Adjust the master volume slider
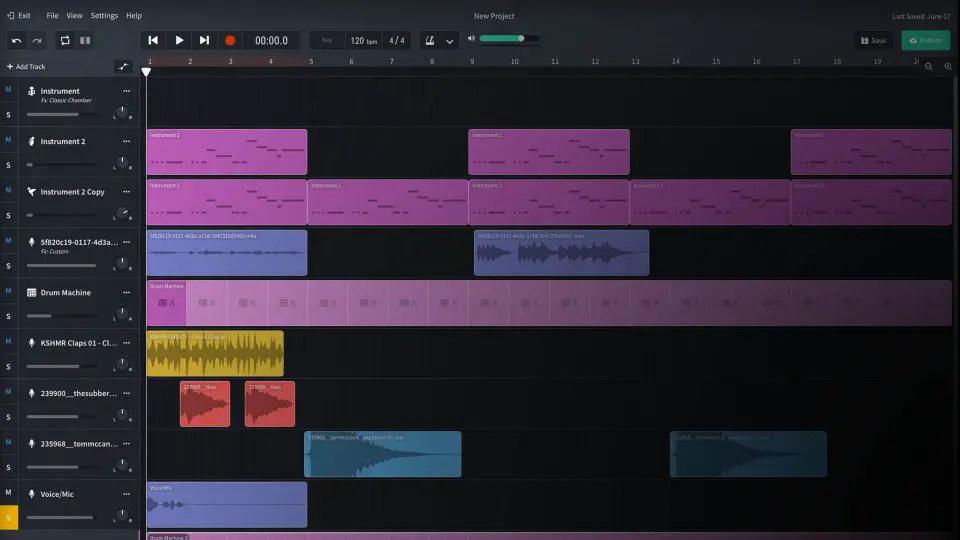The height and width of the screenshot is (540, 960). (509, 39)
